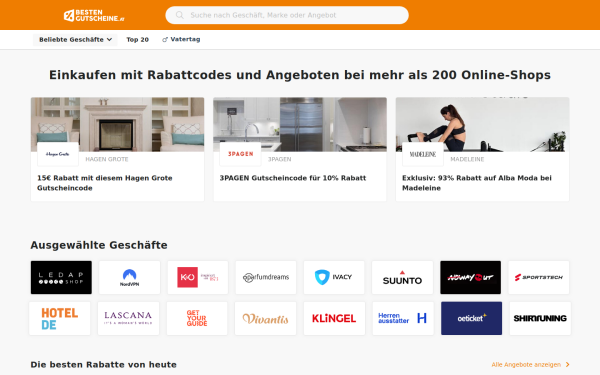Screen dimensions: 600x375
Task: Click the 3PAGEN logo badge
Action: (240, 154)
